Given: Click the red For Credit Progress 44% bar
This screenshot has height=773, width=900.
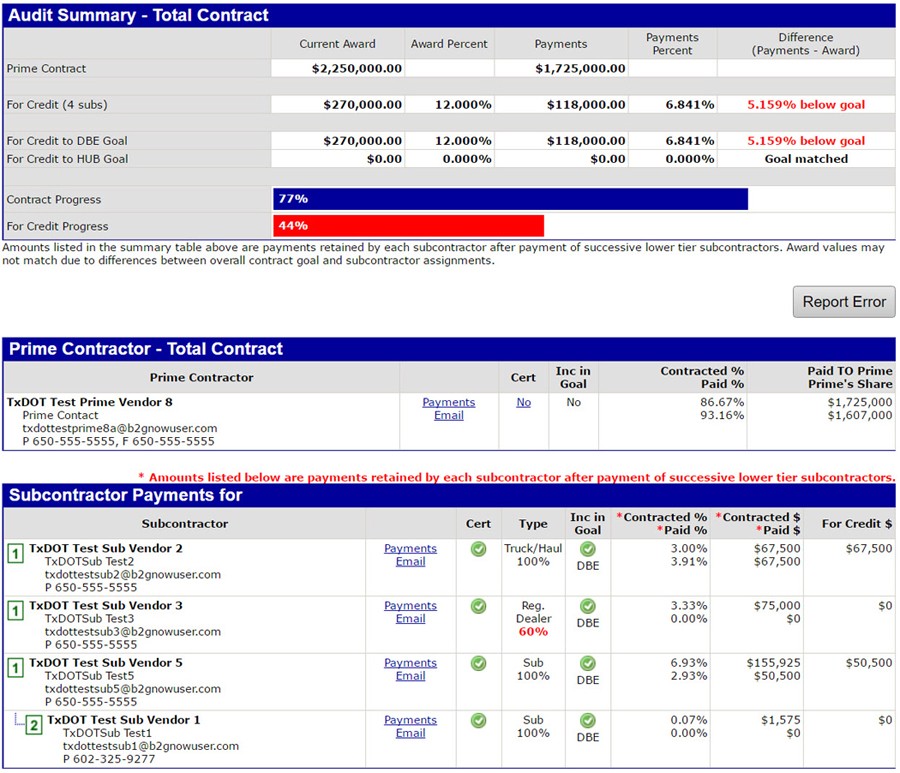Looking at the screenshot, I should click(408, 226).
